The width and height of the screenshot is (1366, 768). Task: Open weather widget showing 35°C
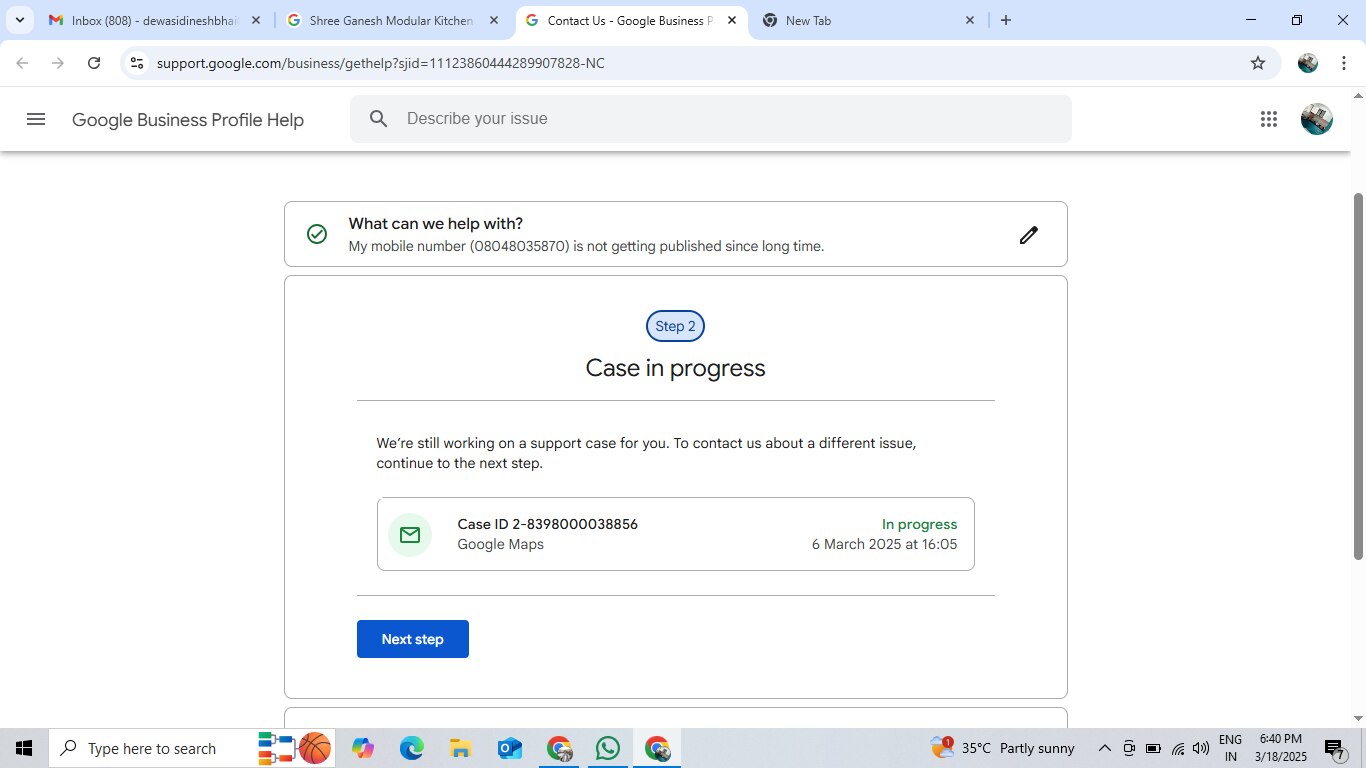tap(1002, 748)
